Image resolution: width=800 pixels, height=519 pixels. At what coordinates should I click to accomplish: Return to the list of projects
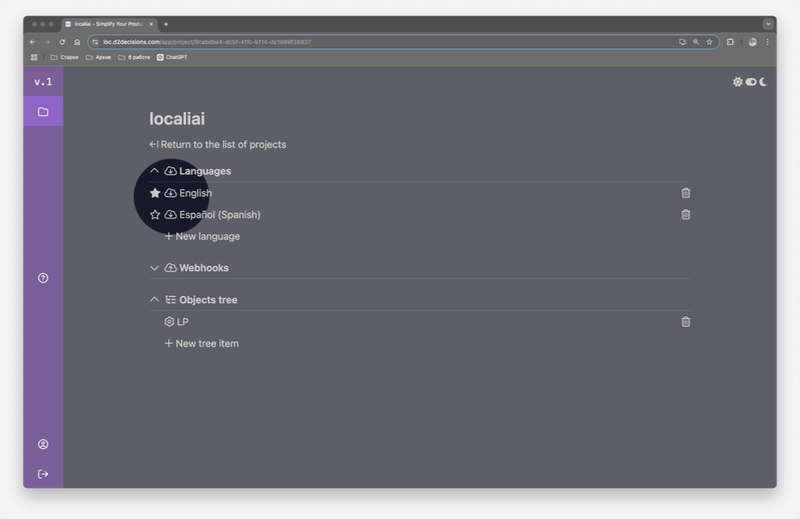click(x=217, y=144)
